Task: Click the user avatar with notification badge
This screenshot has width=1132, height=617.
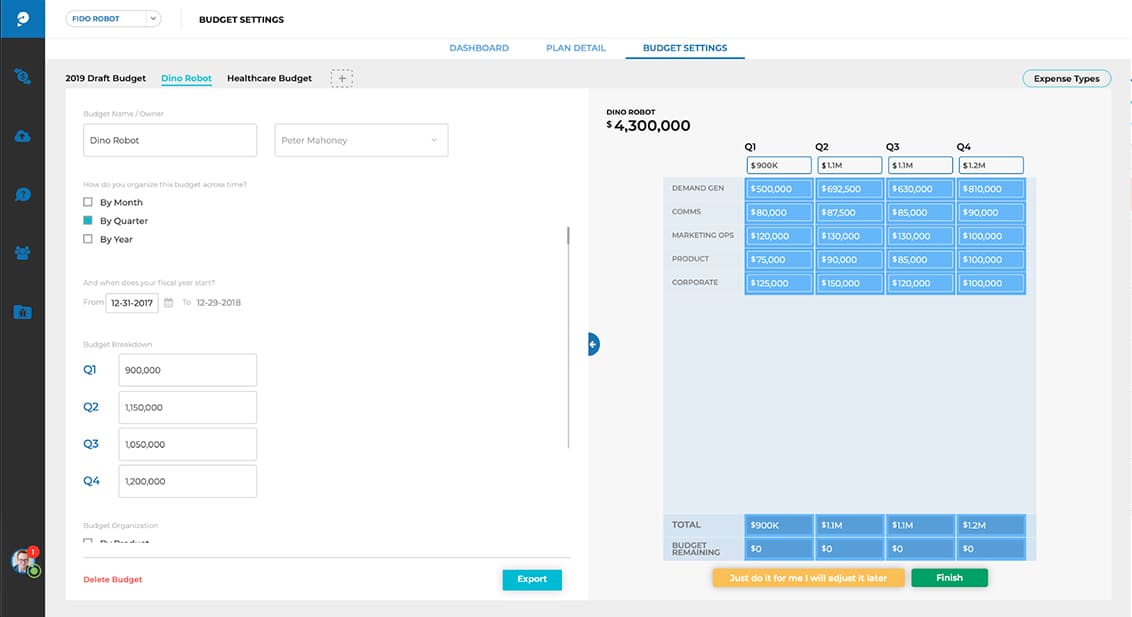Action: click(x=24, y=561)
